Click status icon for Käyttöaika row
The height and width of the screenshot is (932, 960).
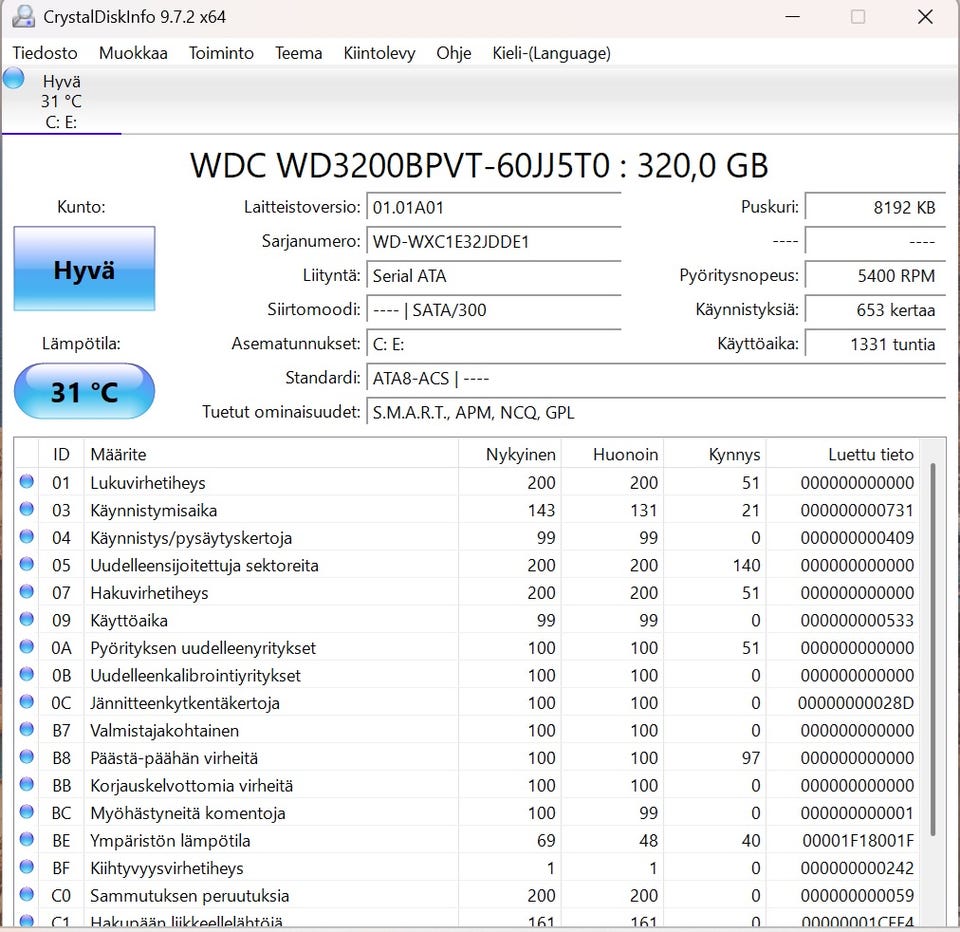[27, 620]
